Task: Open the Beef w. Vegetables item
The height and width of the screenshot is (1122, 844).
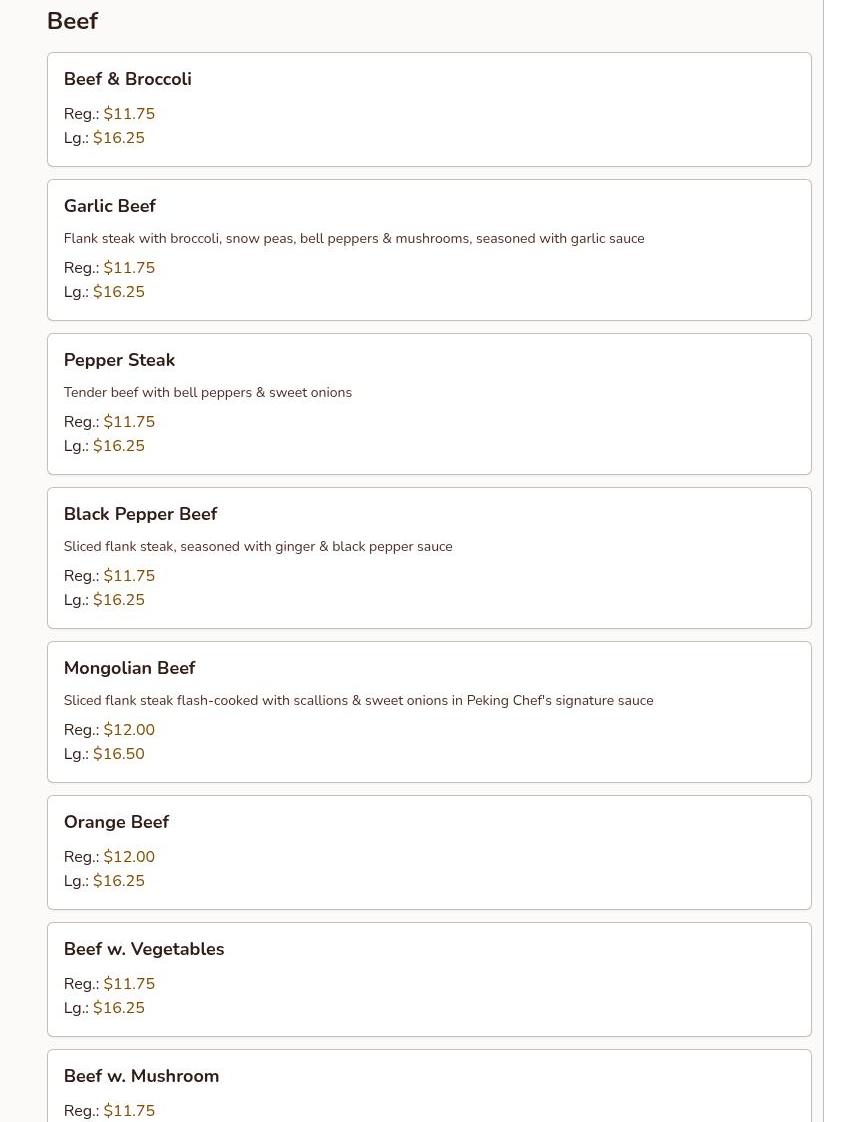Action: 144,949
